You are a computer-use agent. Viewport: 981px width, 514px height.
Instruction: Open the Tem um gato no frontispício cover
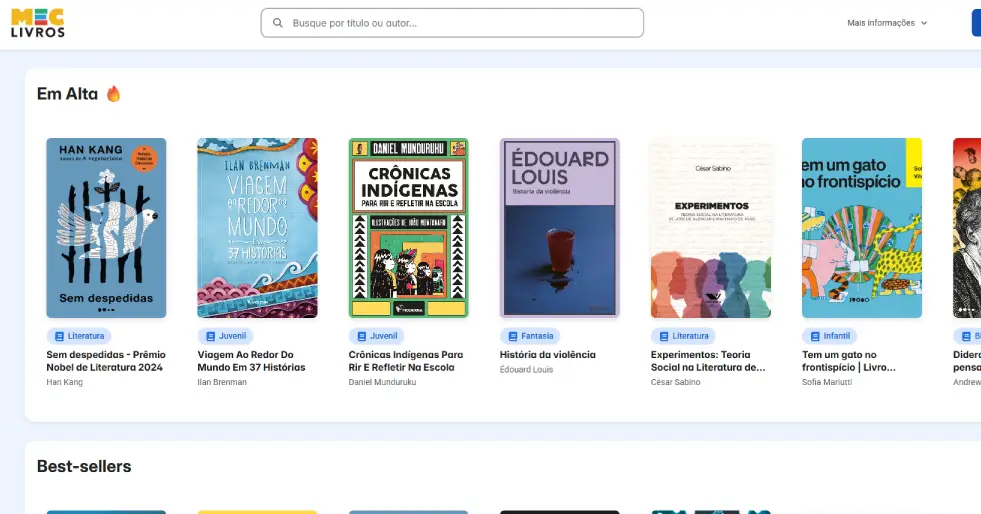click(862, 228)
